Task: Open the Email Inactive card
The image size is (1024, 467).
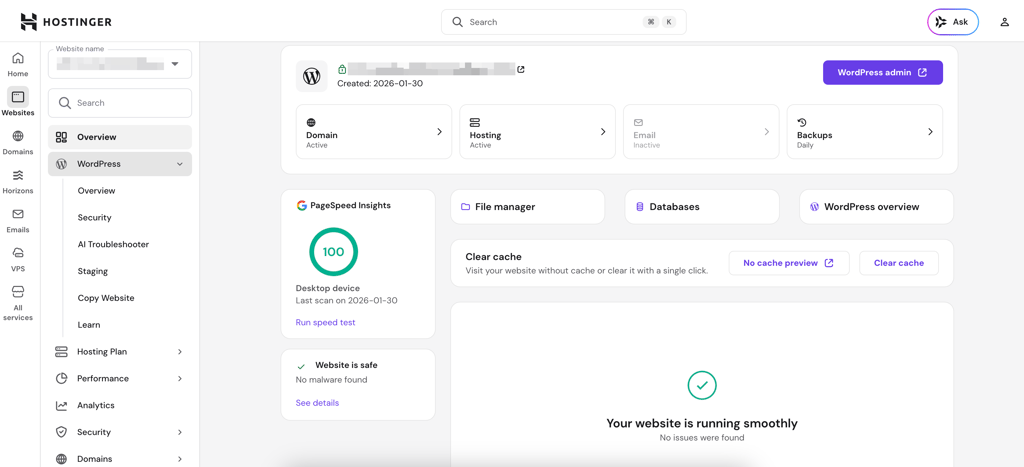Action: (701, 131)
